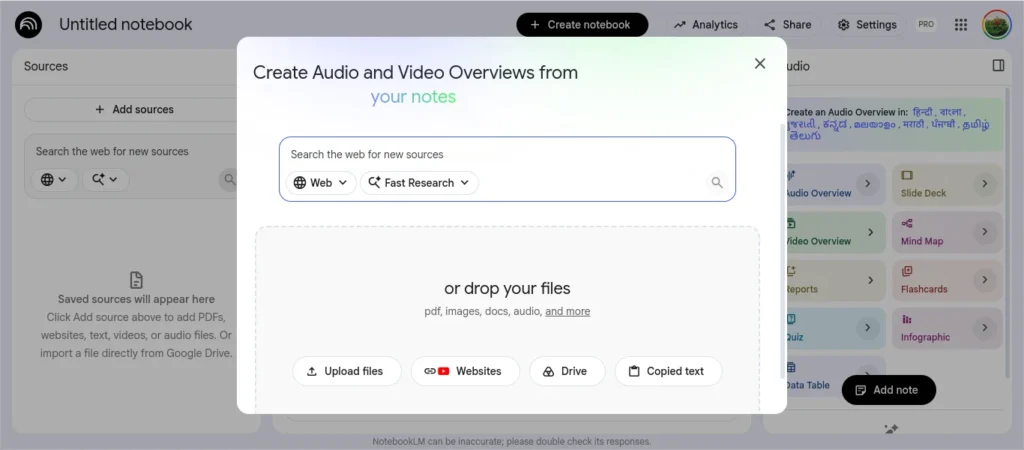The image size is (1024, 450).
Task: Open research mode dropdown in Sources panel
Action: (x=105, y=180)
